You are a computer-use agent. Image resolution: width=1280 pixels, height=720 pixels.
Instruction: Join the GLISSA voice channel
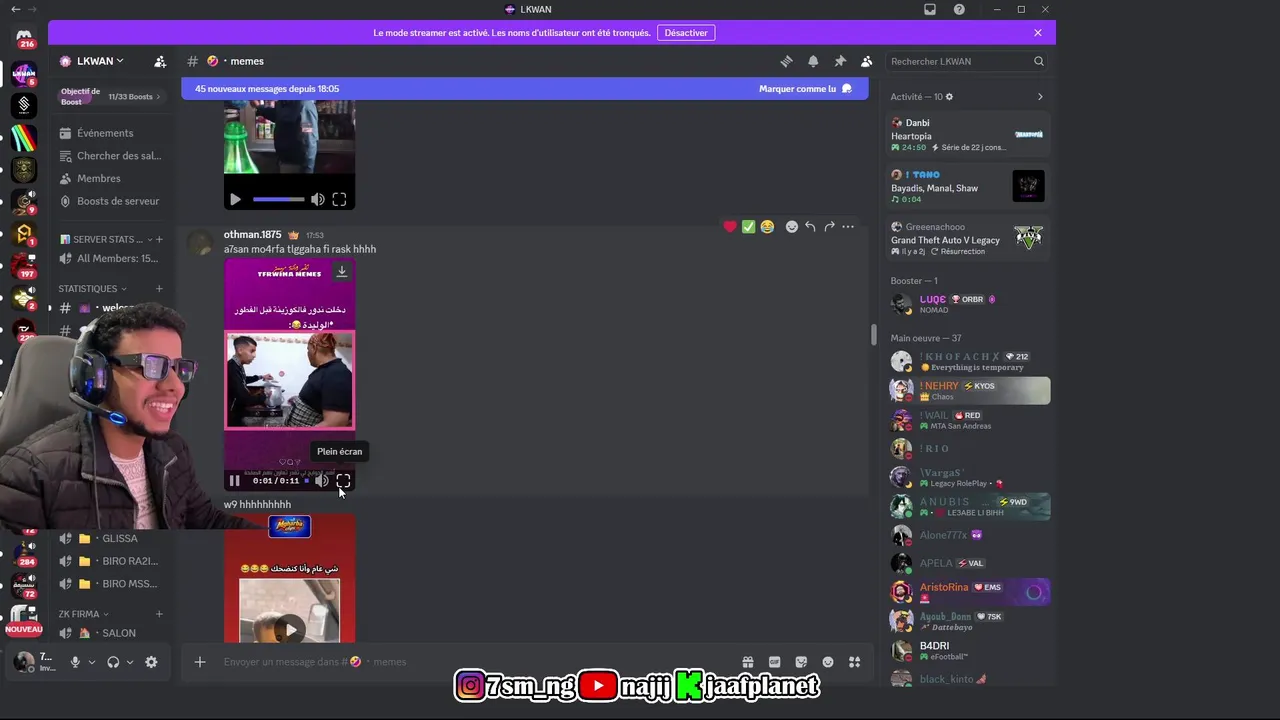[x=111, y=538]
